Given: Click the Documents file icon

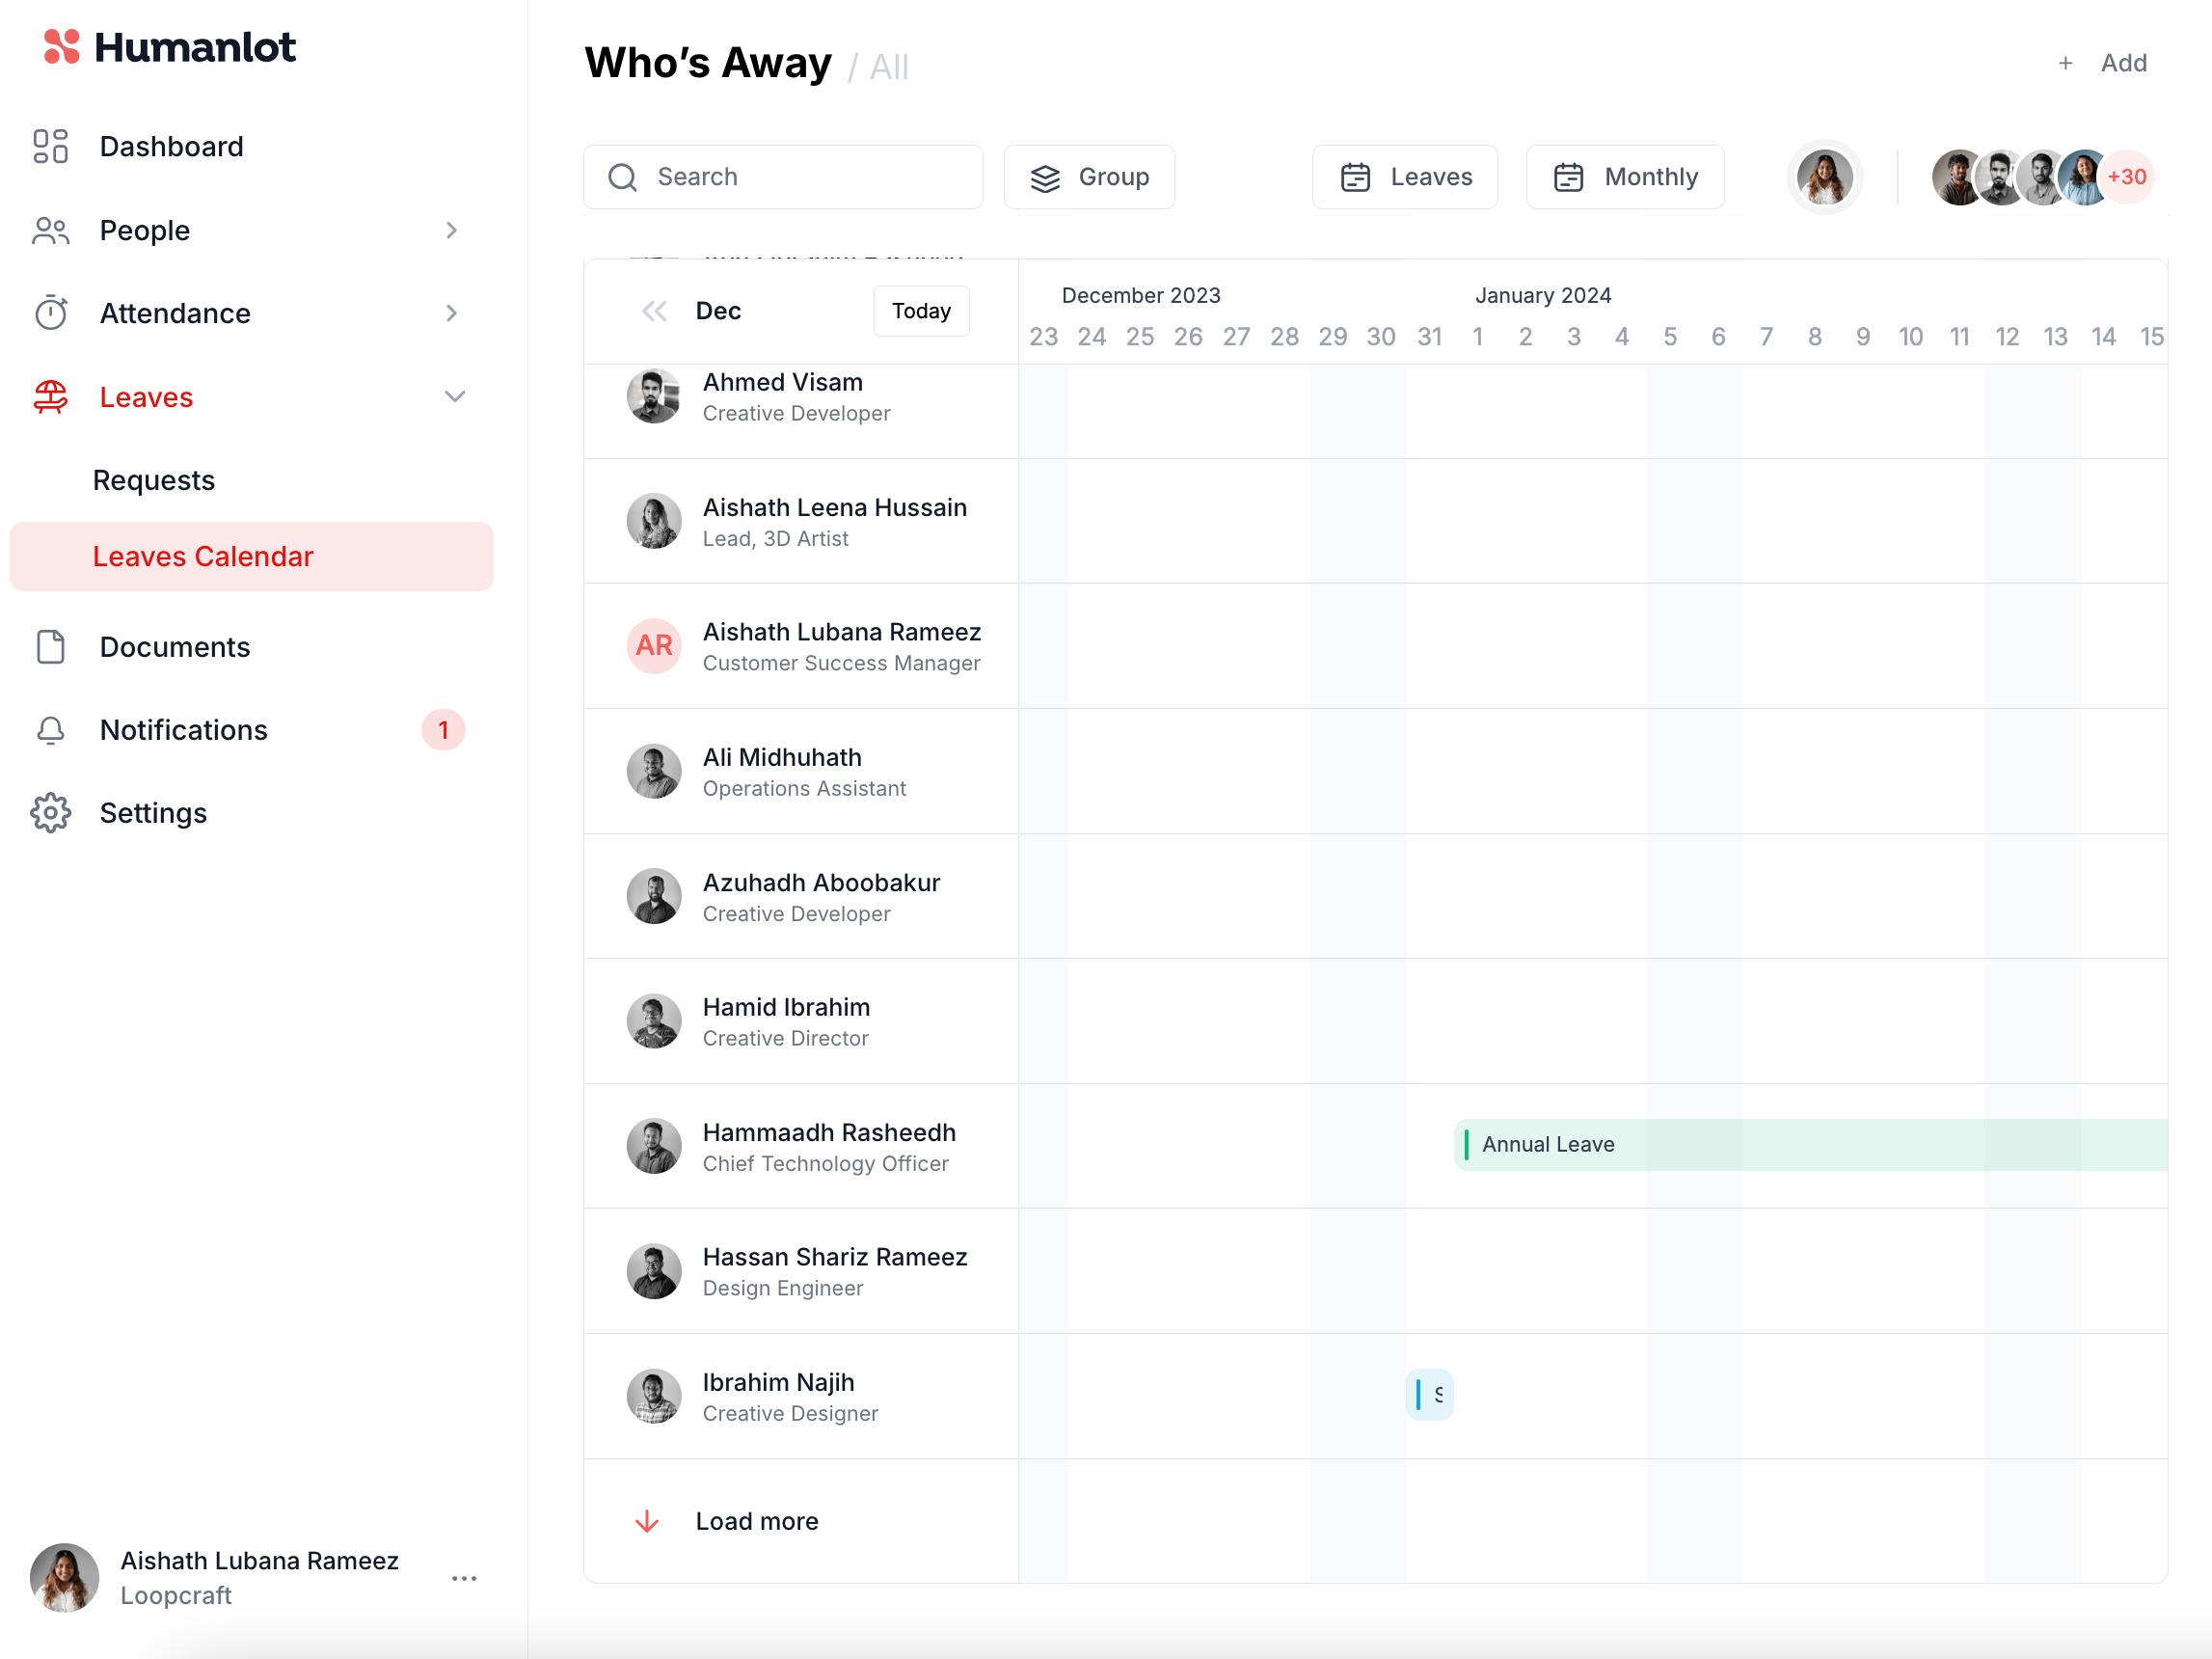Looking at the screenshot, I should click(x=50, y=647).
